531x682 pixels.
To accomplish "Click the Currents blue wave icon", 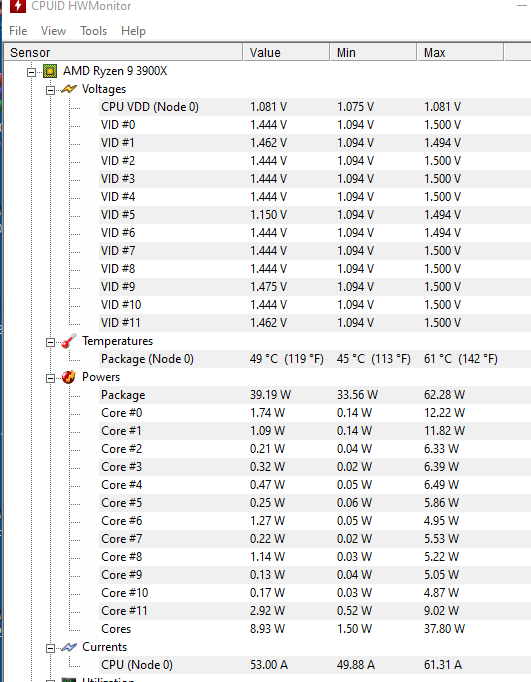I will 69,647.
